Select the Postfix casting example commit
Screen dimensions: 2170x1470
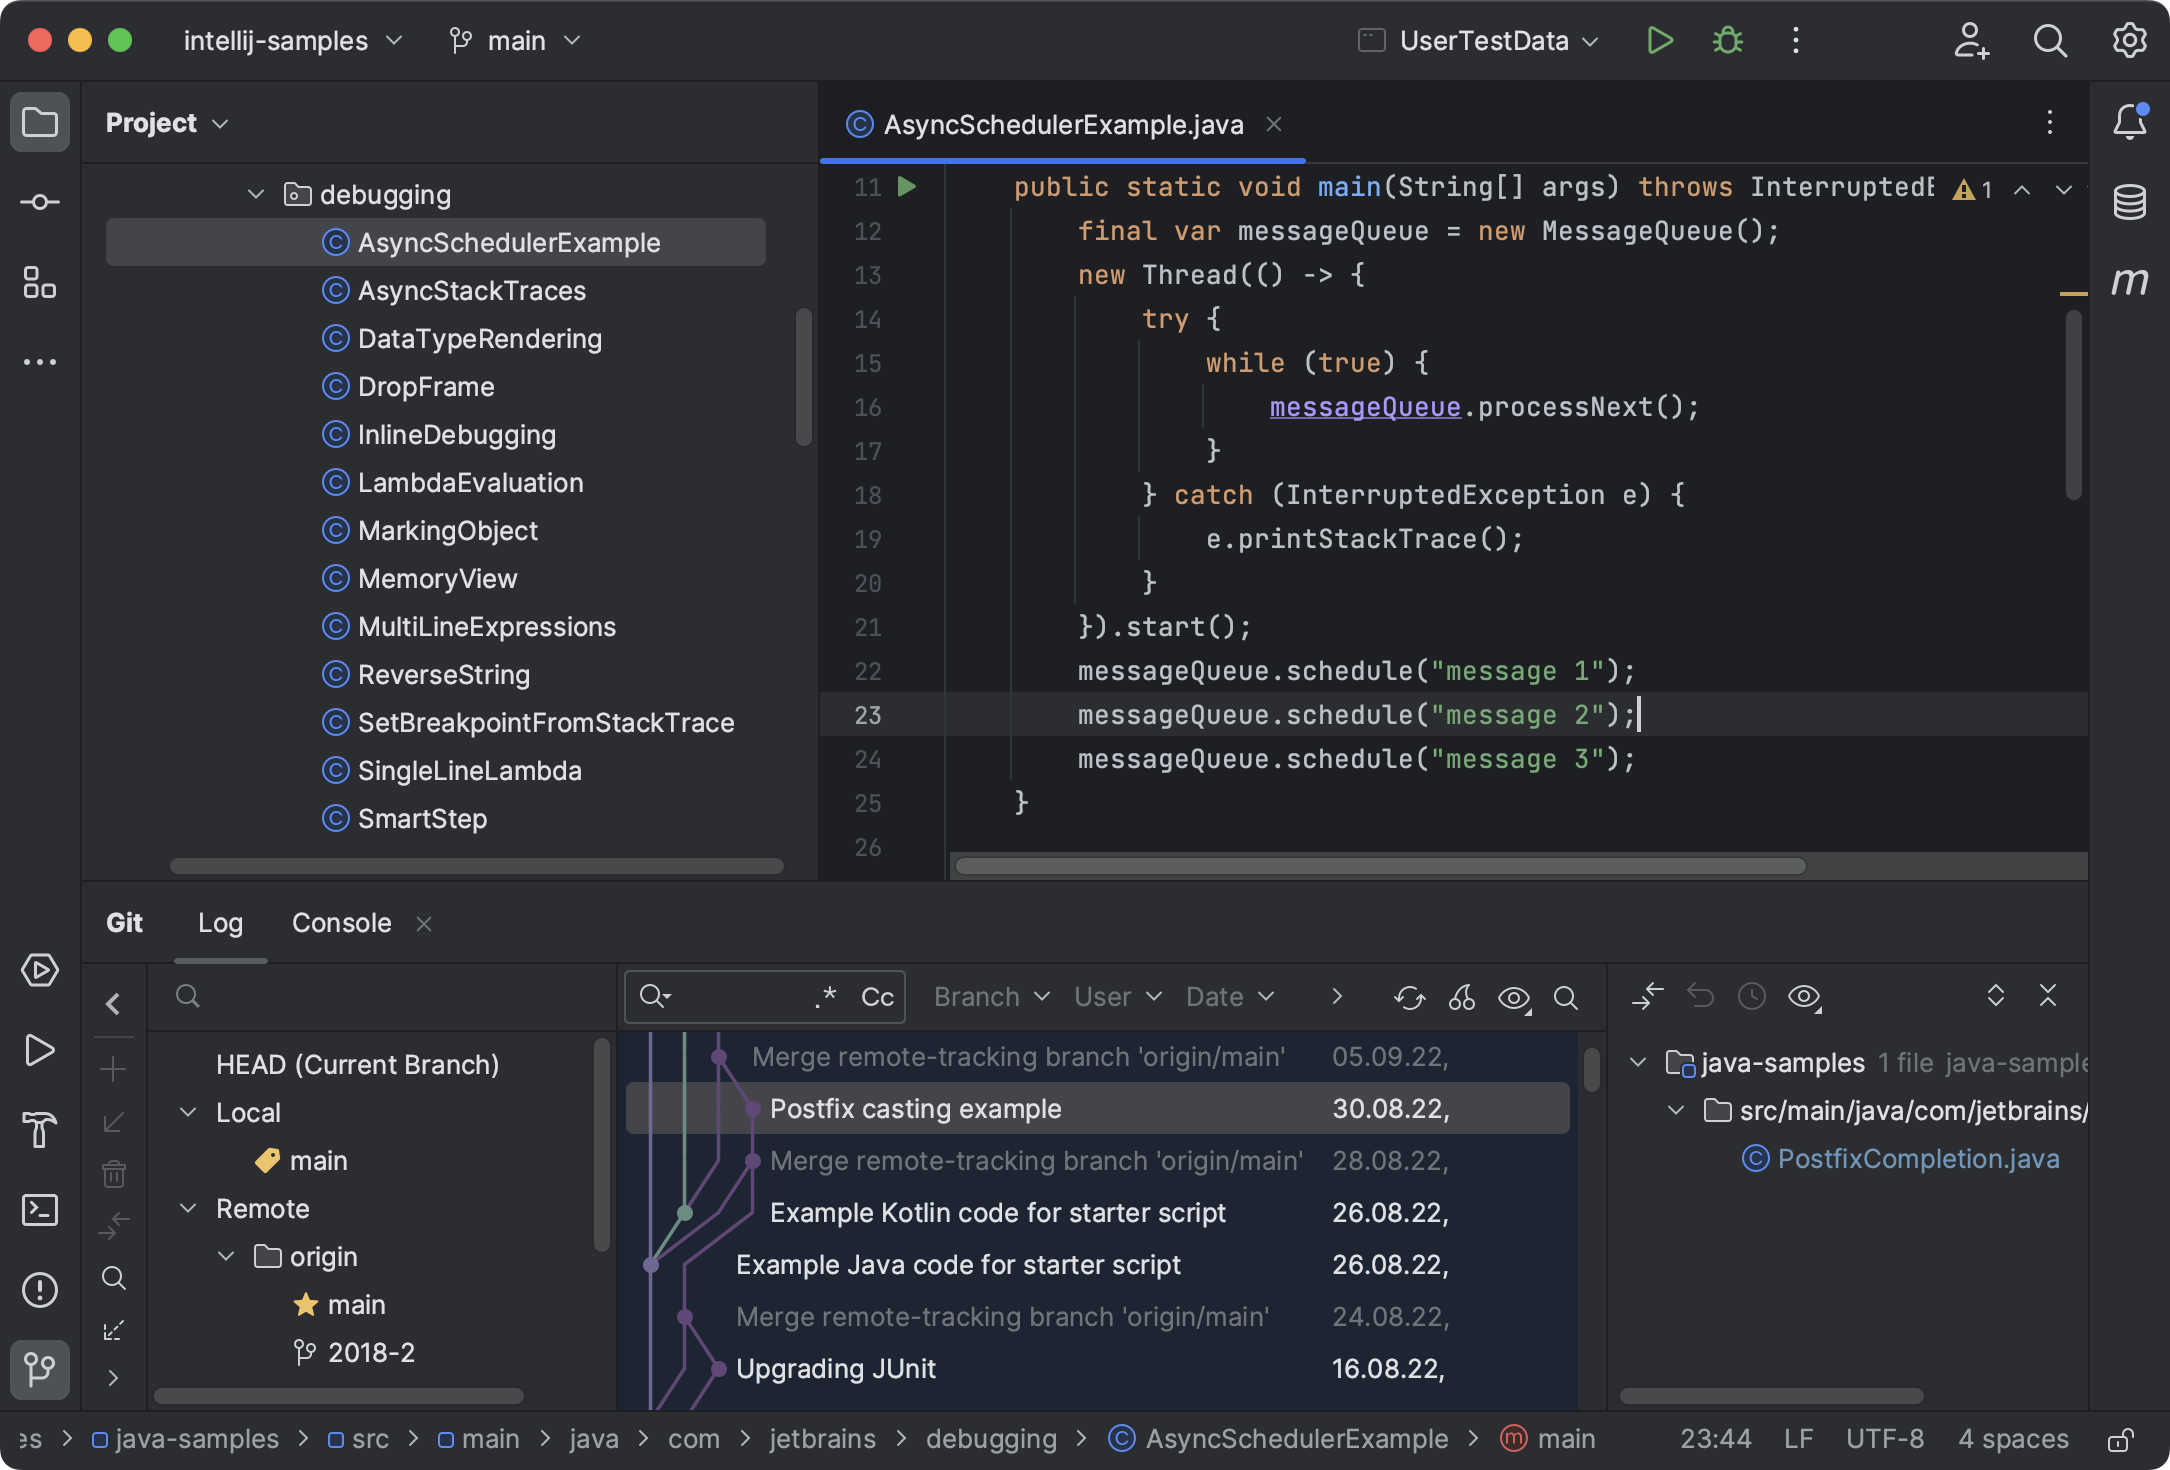pos(915,1108)
